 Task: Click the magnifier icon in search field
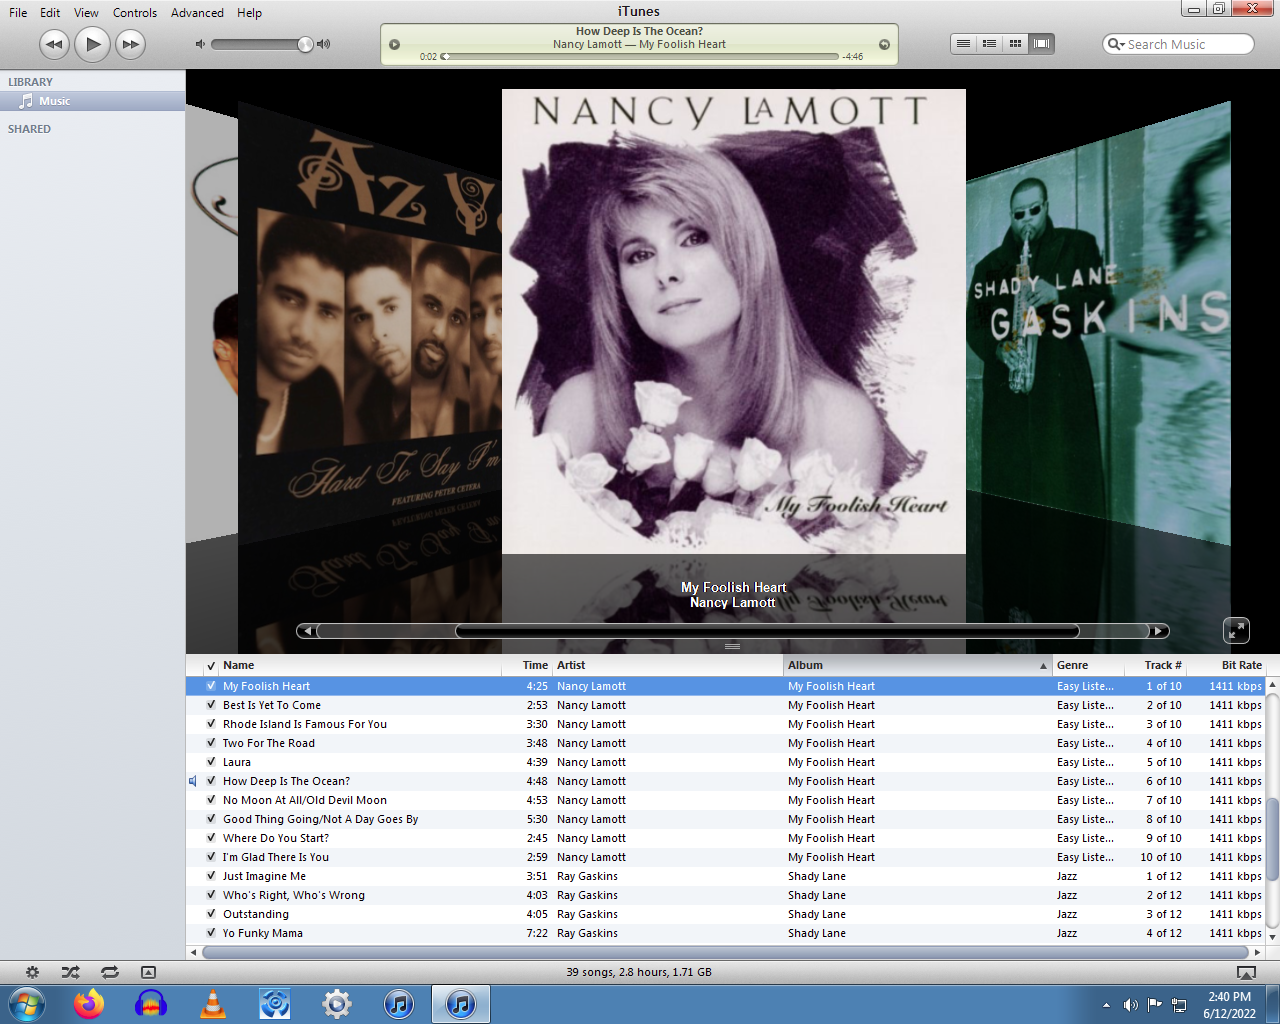pyautogui.click(x=1115, y=44)
